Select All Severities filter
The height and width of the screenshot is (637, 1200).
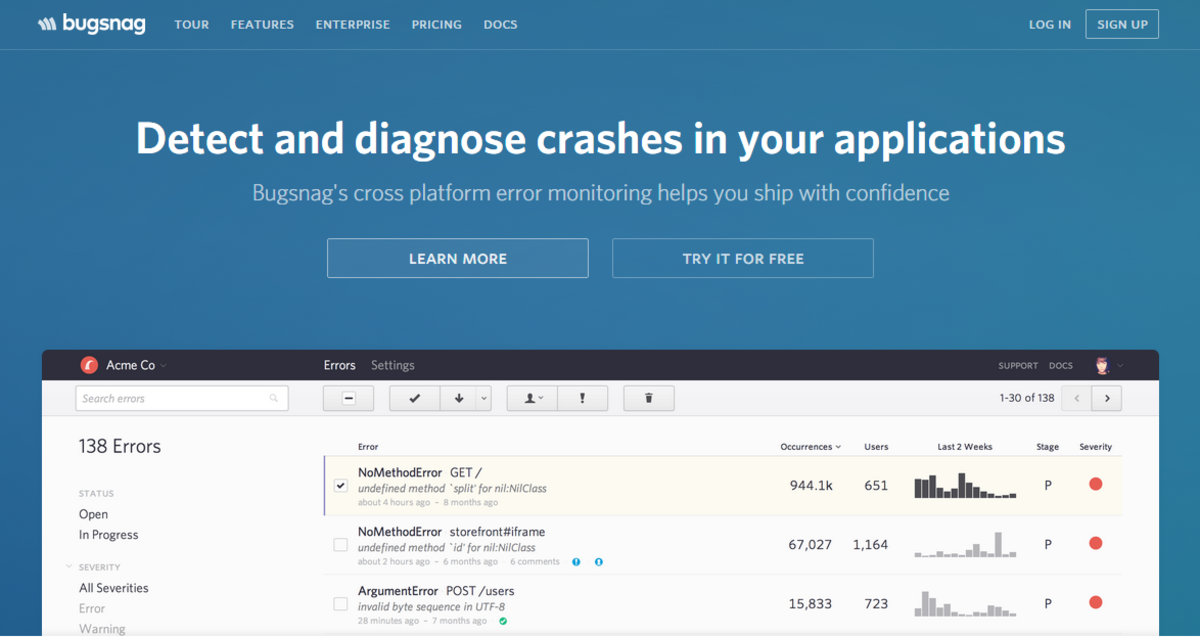(x=114, y=588)
